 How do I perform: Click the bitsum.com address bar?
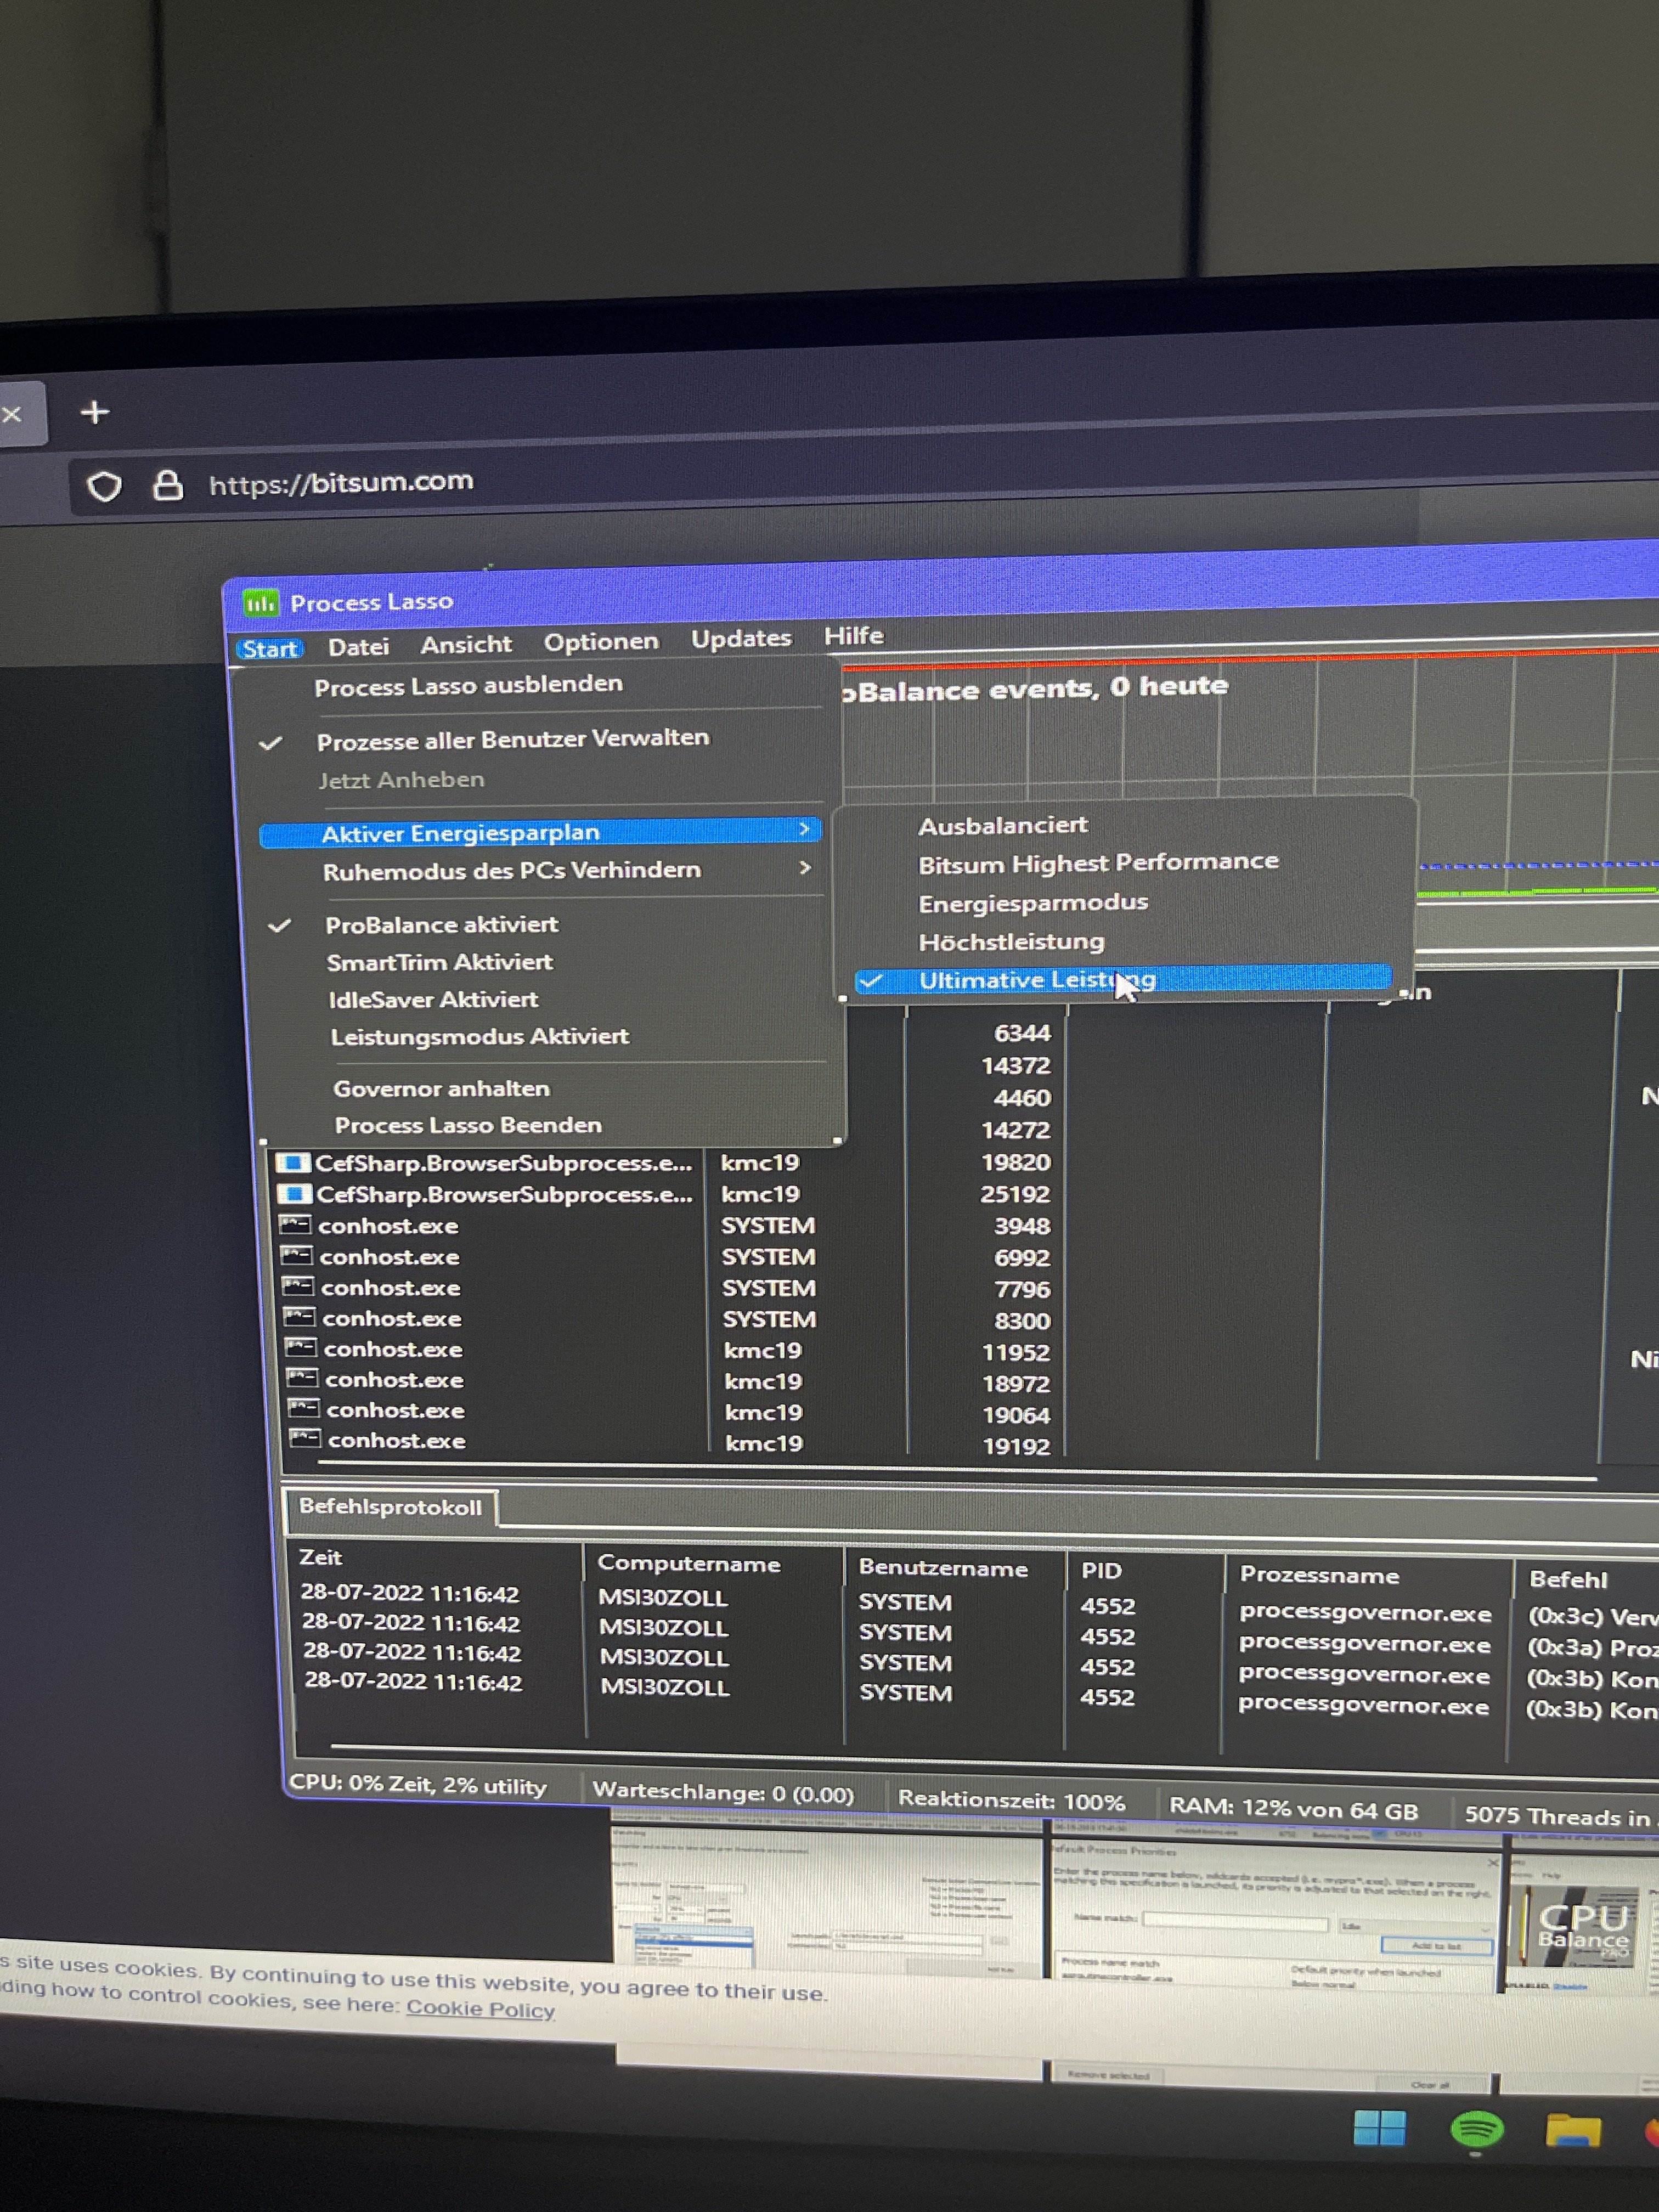pyautogui.click(x=340, y=483)
